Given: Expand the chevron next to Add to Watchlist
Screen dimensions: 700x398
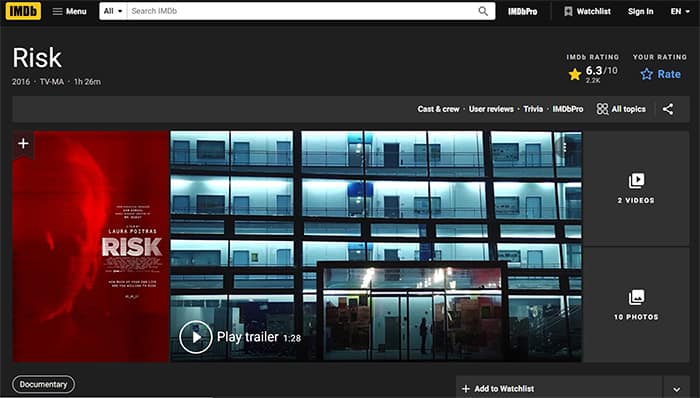Looking at the screenshot, I should point(677,389).
